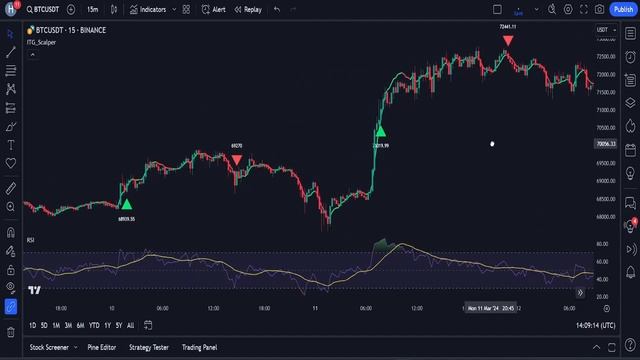This screenshot has height=360, width=640.
Task: Activate the zoom in tool
Action: click(11, 207)
